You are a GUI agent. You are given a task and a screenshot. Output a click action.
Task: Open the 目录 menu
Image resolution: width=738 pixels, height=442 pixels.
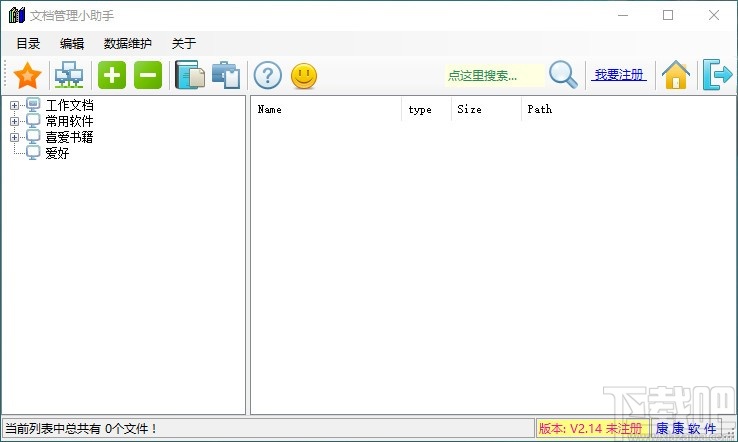tap(28, 43)
